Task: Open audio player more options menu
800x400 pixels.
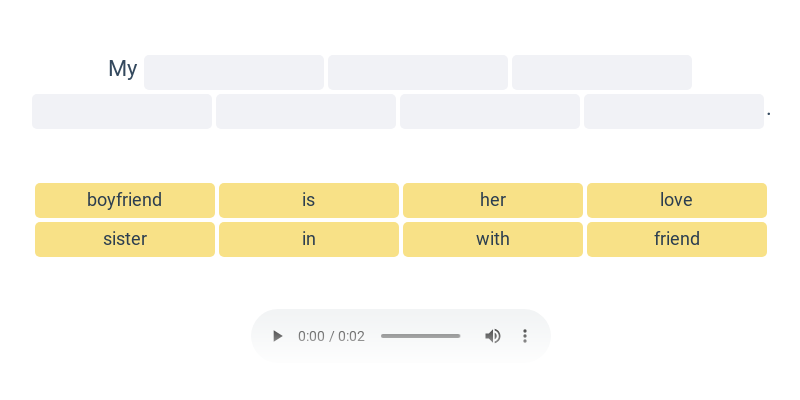Action: point(525,336)
